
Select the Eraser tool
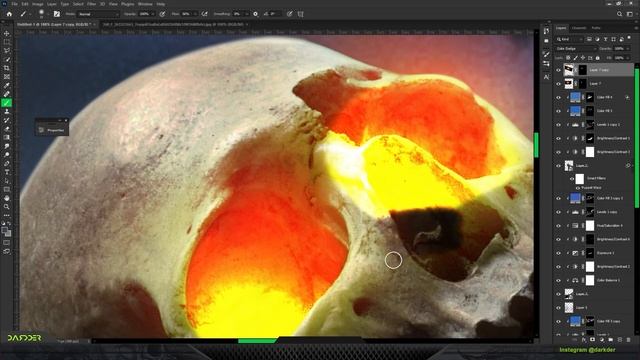click(7, 129)
